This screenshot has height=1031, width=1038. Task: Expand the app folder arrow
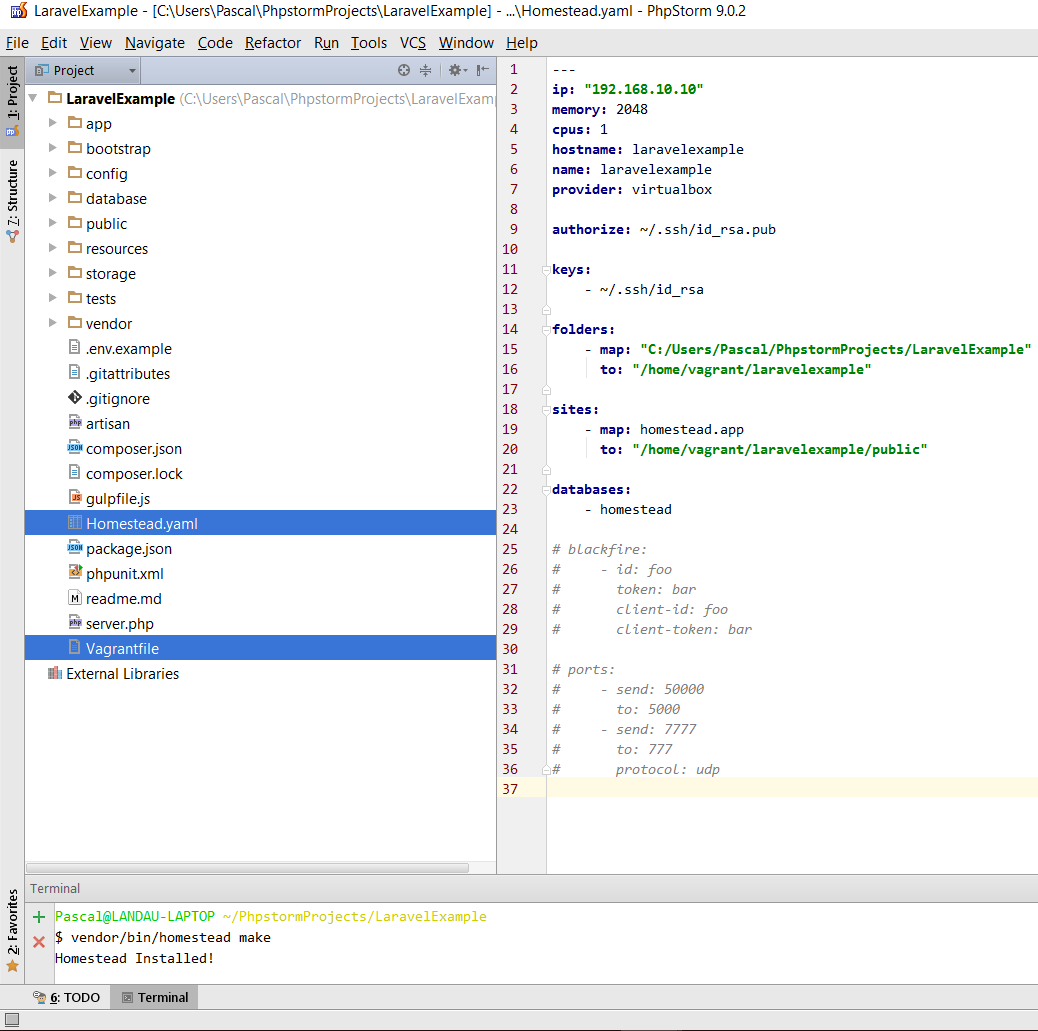click(52, 123)
